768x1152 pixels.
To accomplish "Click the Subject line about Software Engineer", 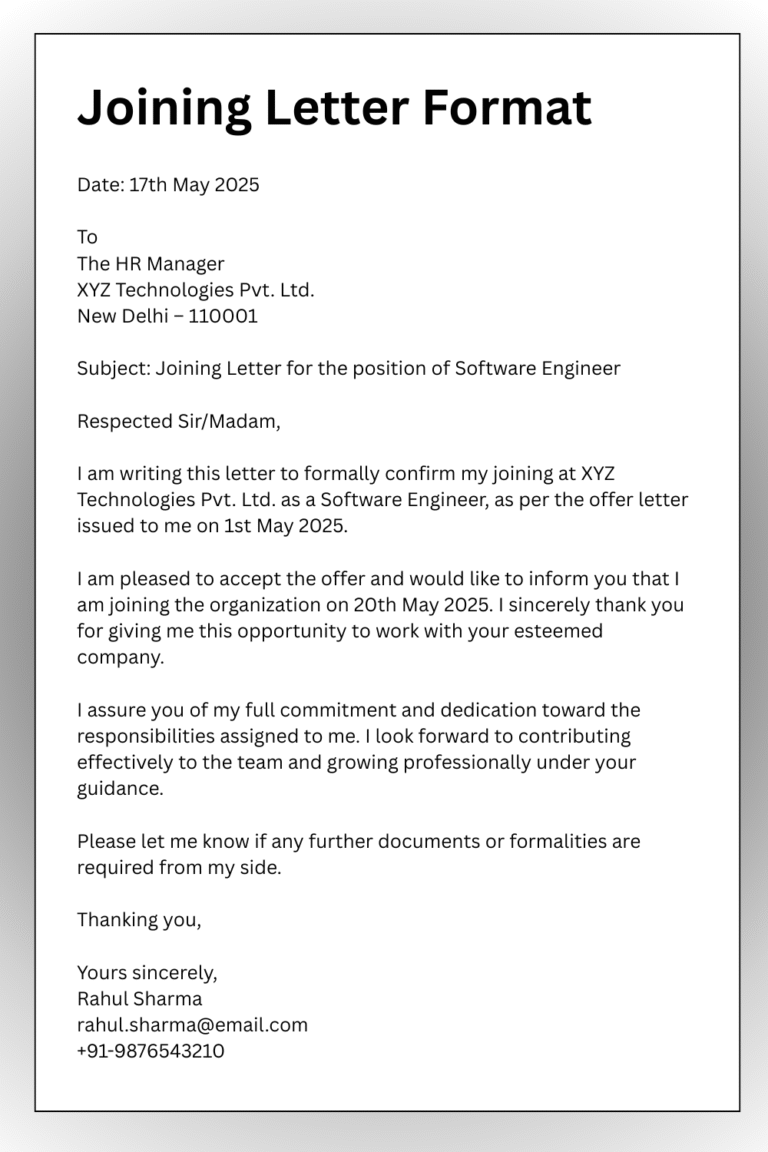I will (348, 368).
